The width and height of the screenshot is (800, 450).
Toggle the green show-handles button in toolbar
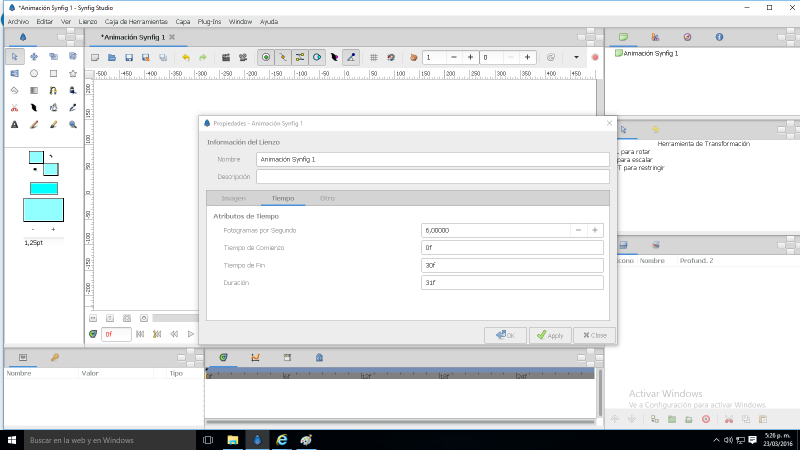click(266, 58)
